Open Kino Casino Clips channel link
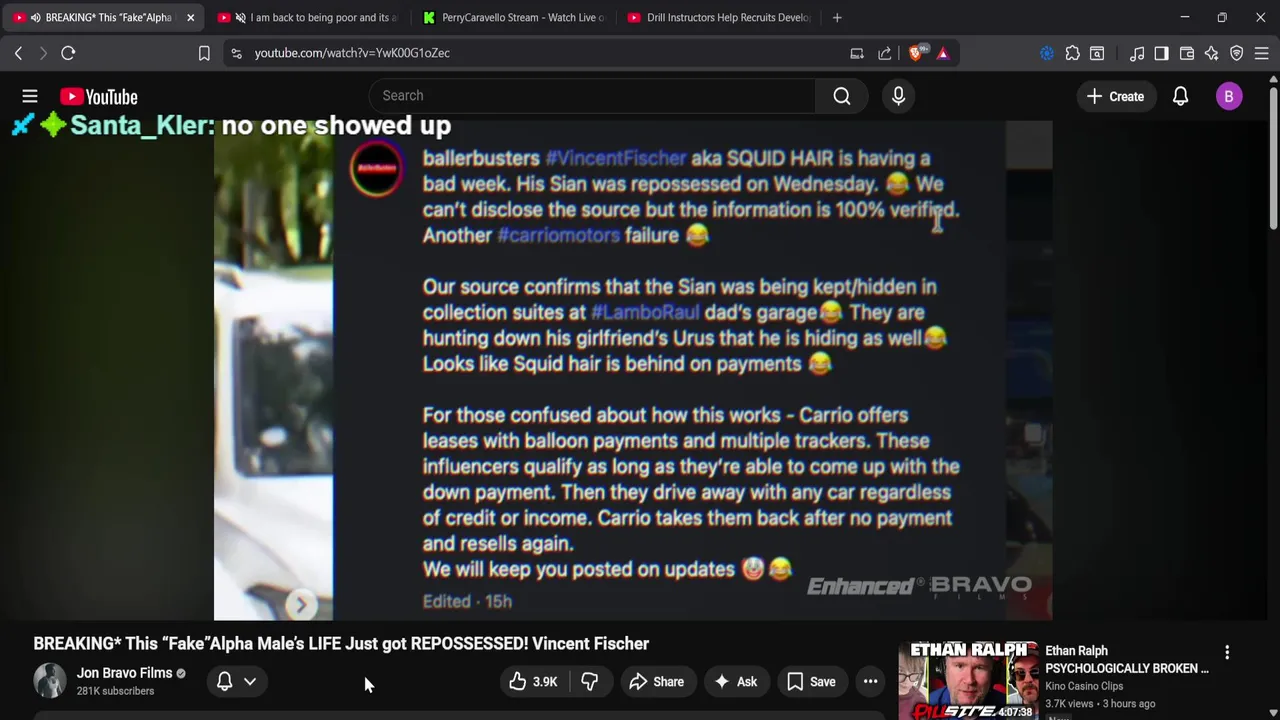The height and width of the screenshot is (720, 1280). (1084, 686)
